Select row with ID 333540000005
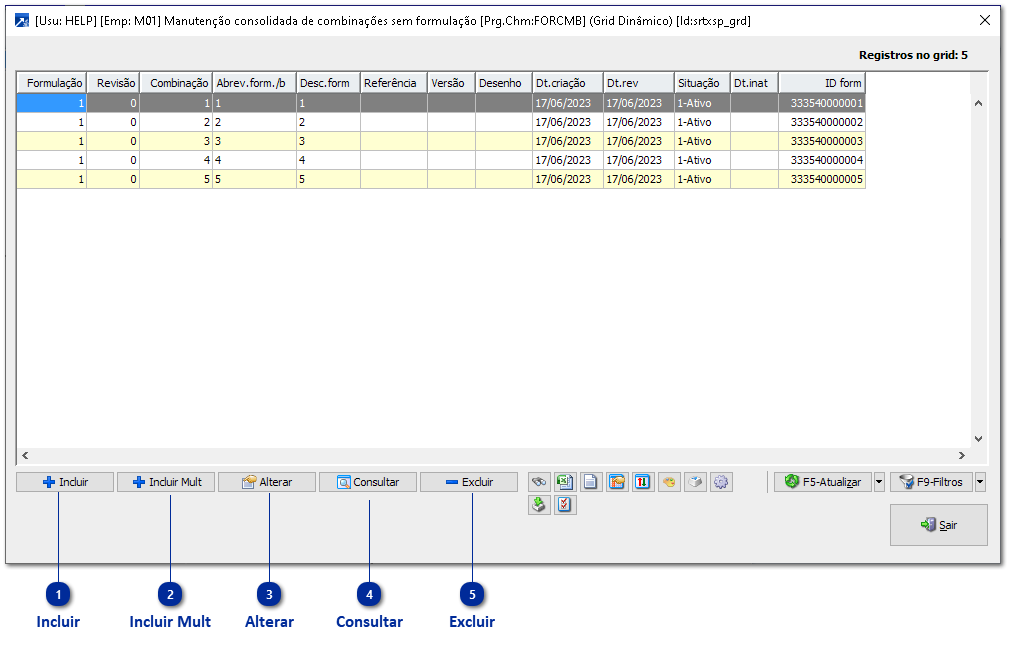The image size is (1024, 648). pos(441,179)
